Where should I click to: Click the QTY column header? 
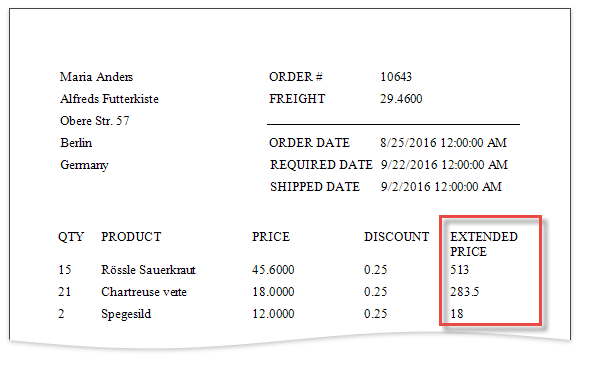(x=71, y=237)
